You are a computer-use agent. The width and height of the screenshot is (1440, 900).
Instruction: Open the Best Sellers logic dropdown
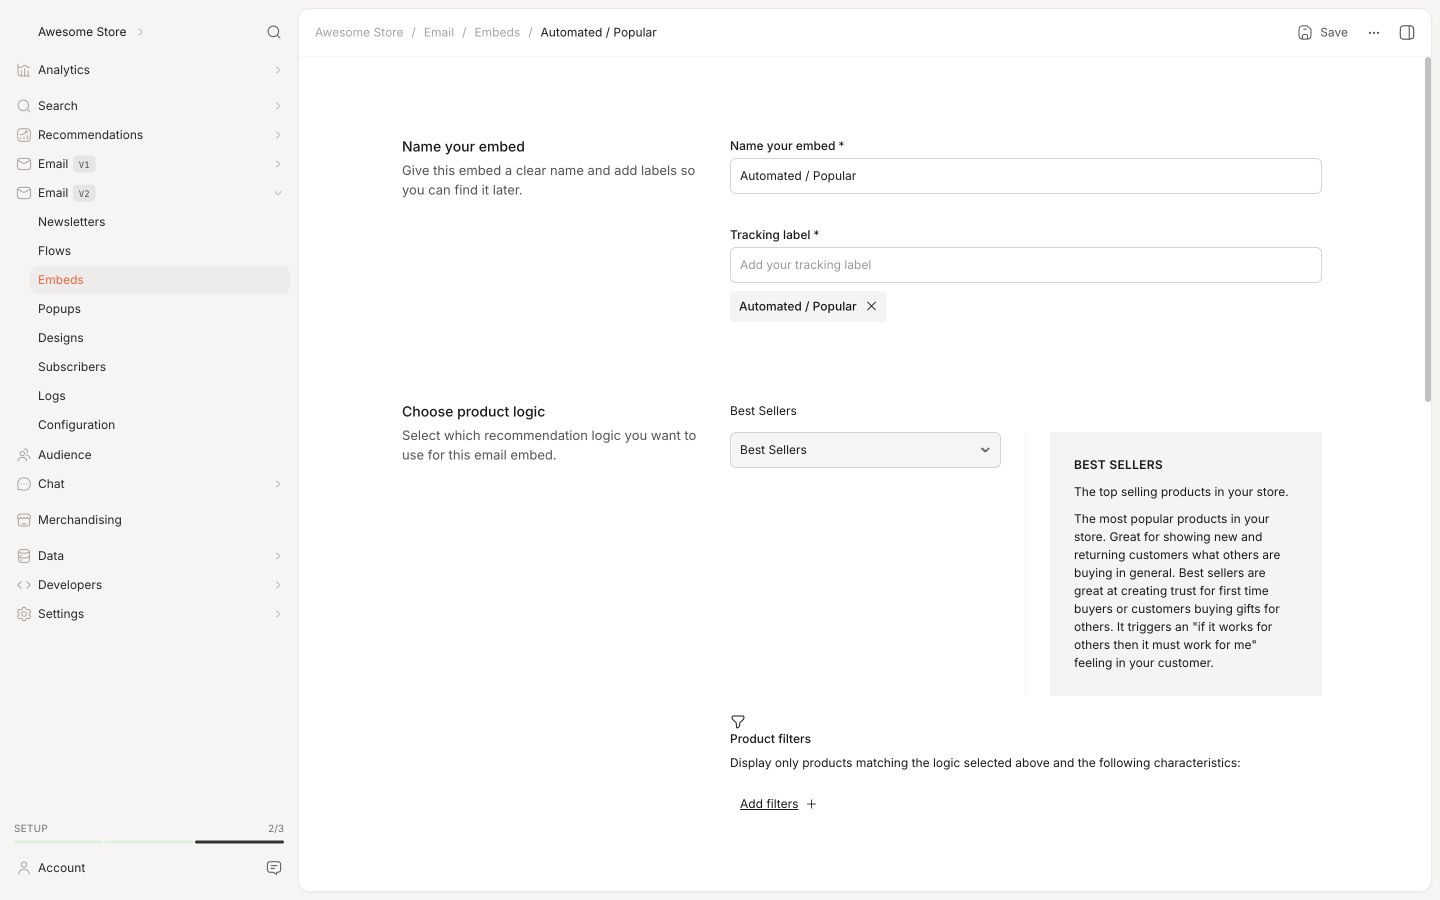pyautogui.click(x=865, y=450)
